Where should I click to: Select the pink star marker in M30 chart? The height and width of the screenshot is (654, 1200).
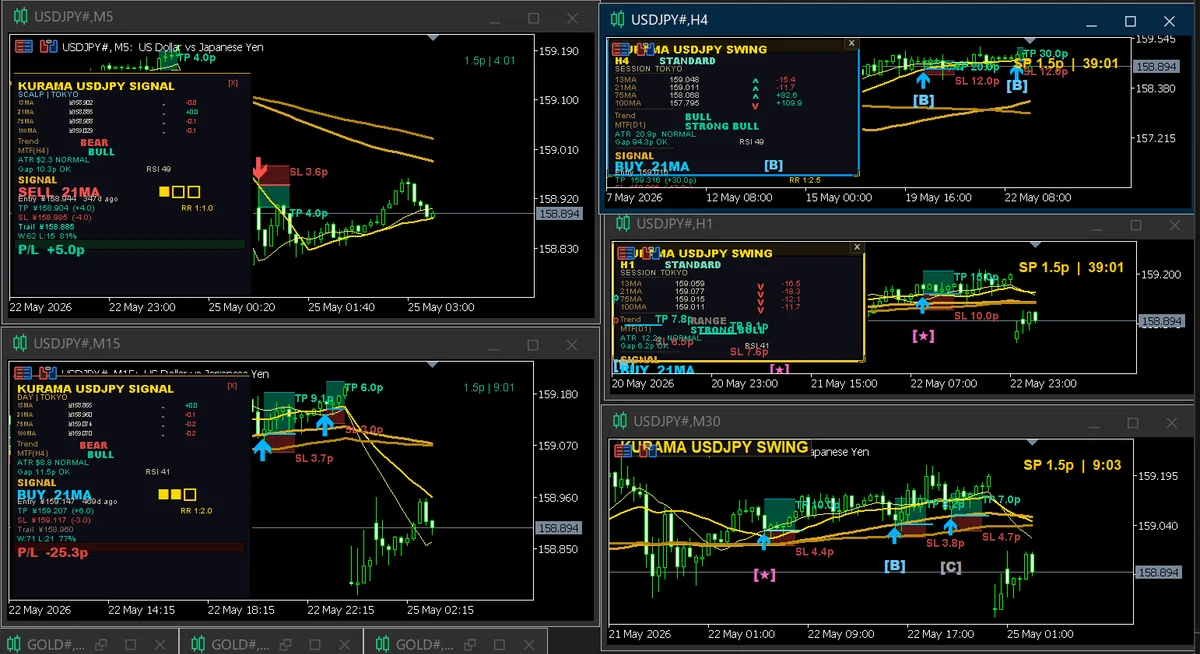pyautogui.click(x=764, y=574)
